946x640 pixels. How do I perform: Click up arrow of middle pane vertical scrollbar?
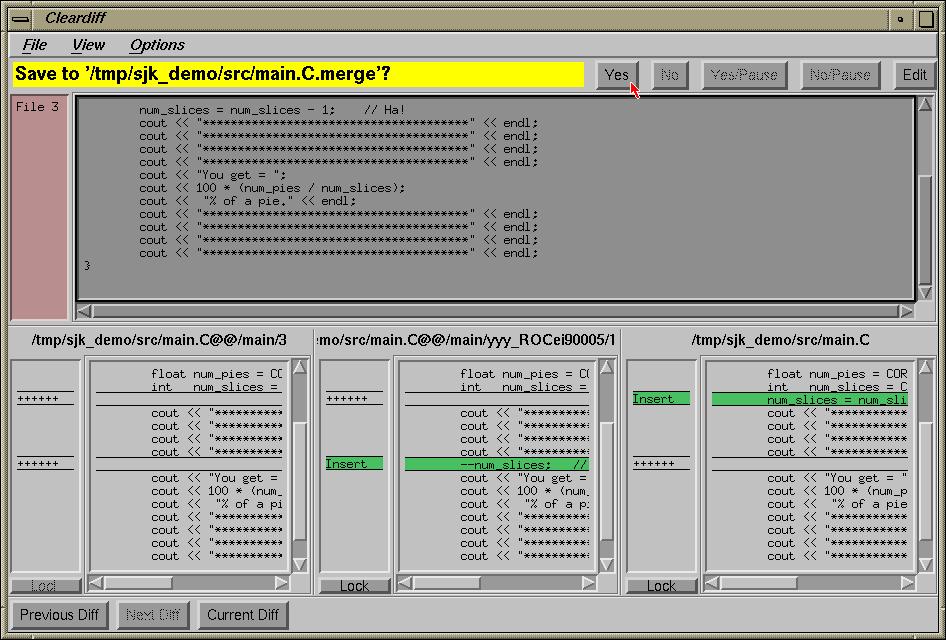pos(607,368)
